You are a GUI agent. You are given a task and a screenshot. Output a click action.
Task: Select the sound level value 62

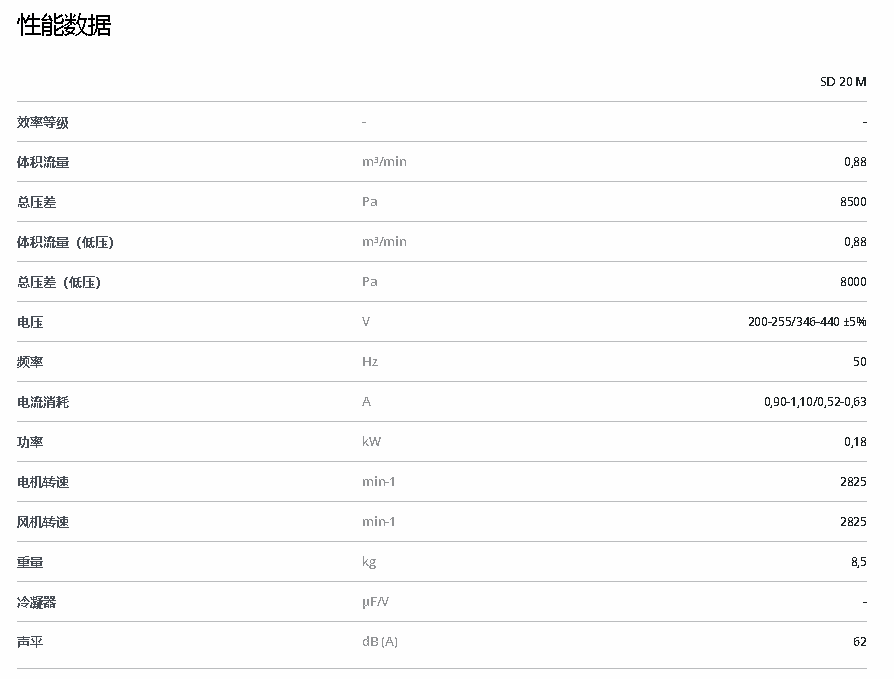860,642
